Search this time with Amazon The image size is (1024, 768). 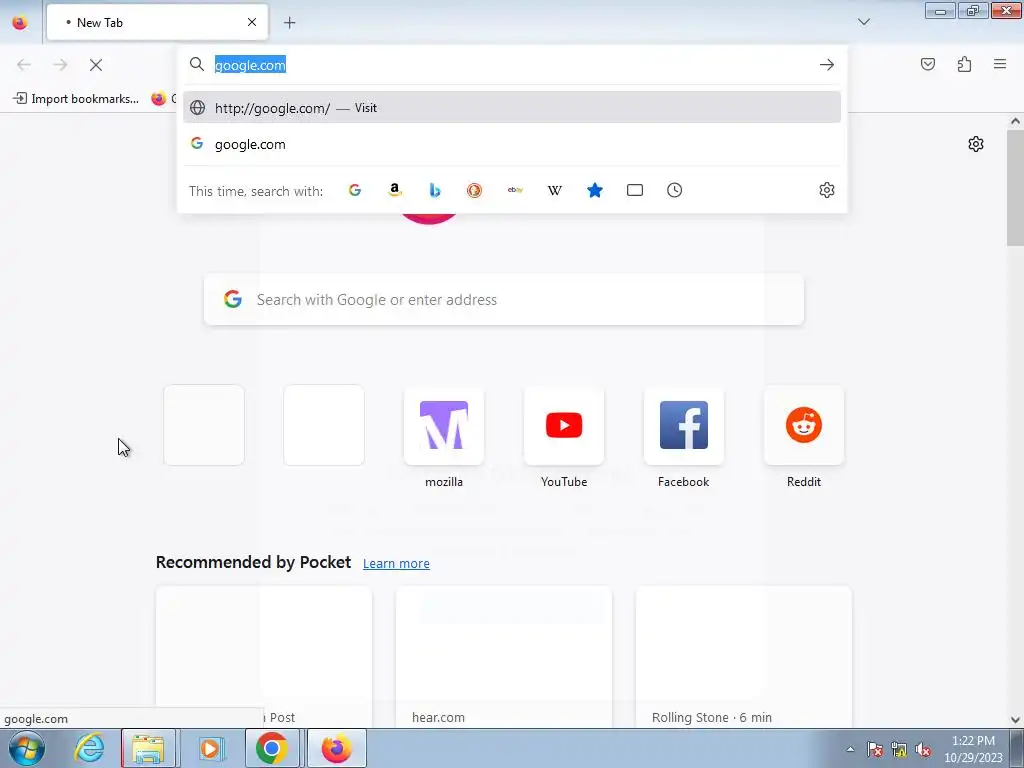[394, 190]
